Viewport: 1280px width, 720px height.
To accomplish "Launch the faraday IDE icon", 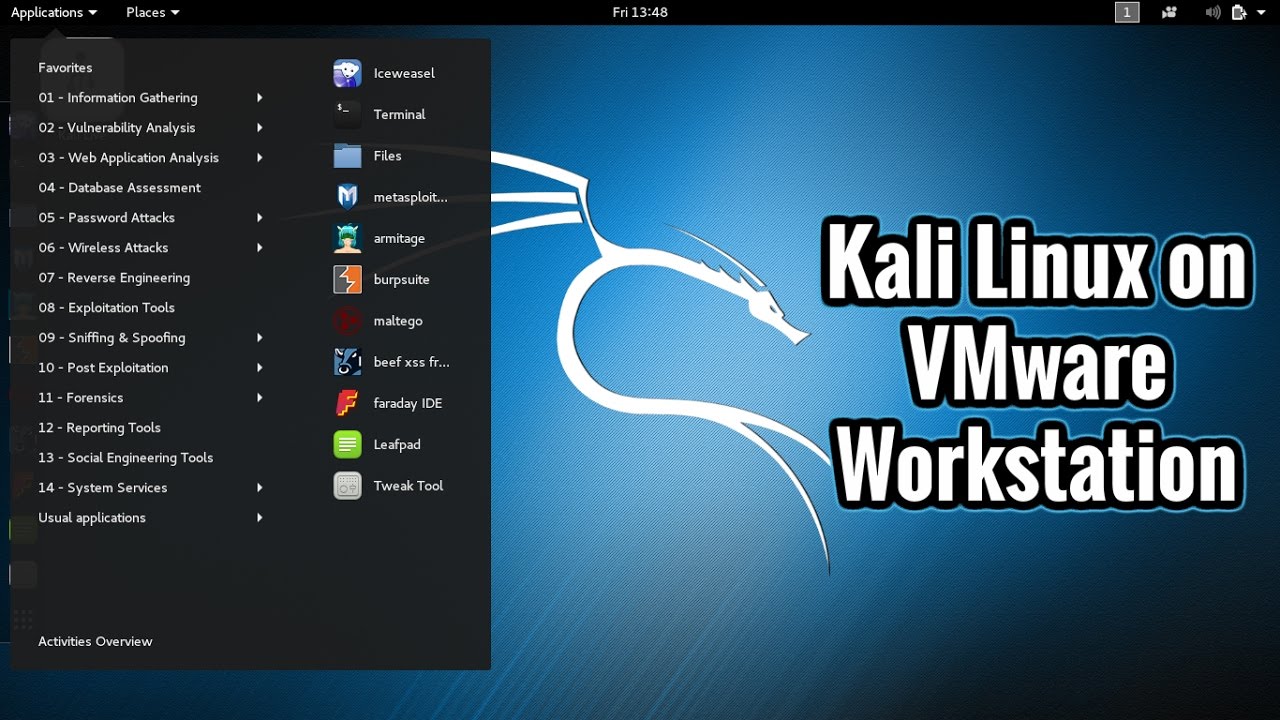I will click(347, 403).
